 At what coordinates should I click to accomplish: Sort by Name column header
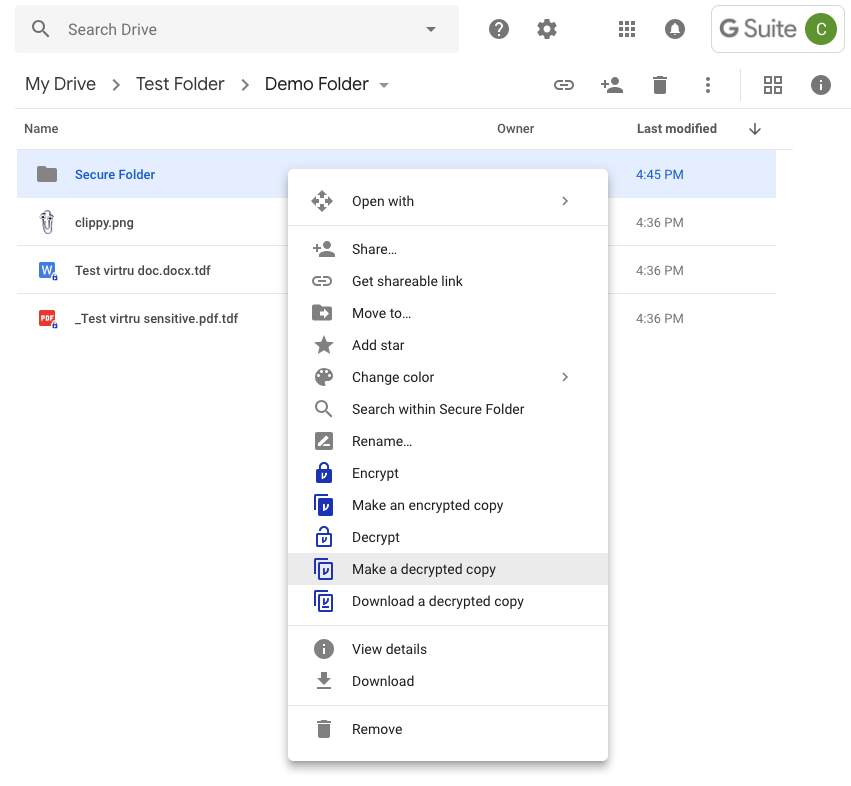click(x=41, y=129)
